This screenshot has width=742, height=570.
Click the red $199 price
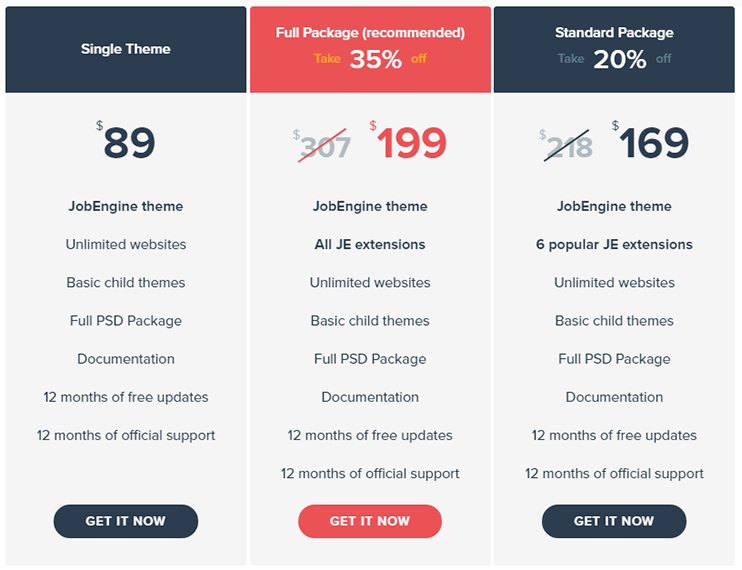(408, 141)
